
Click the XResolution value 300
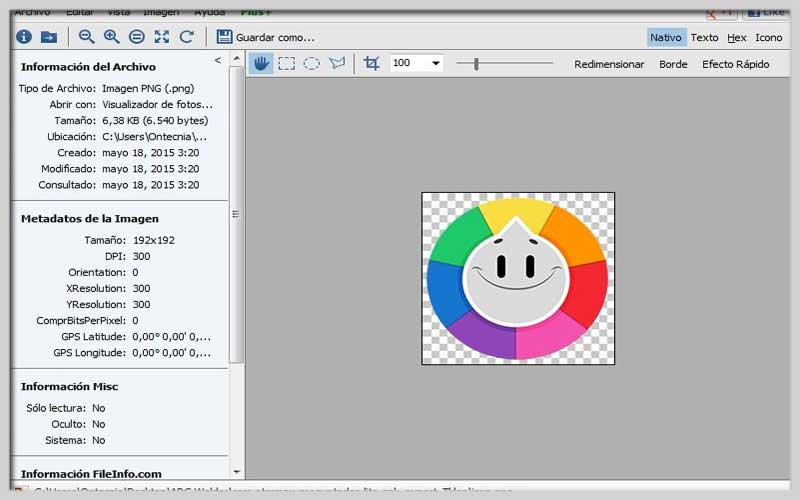tap(141, 289)
